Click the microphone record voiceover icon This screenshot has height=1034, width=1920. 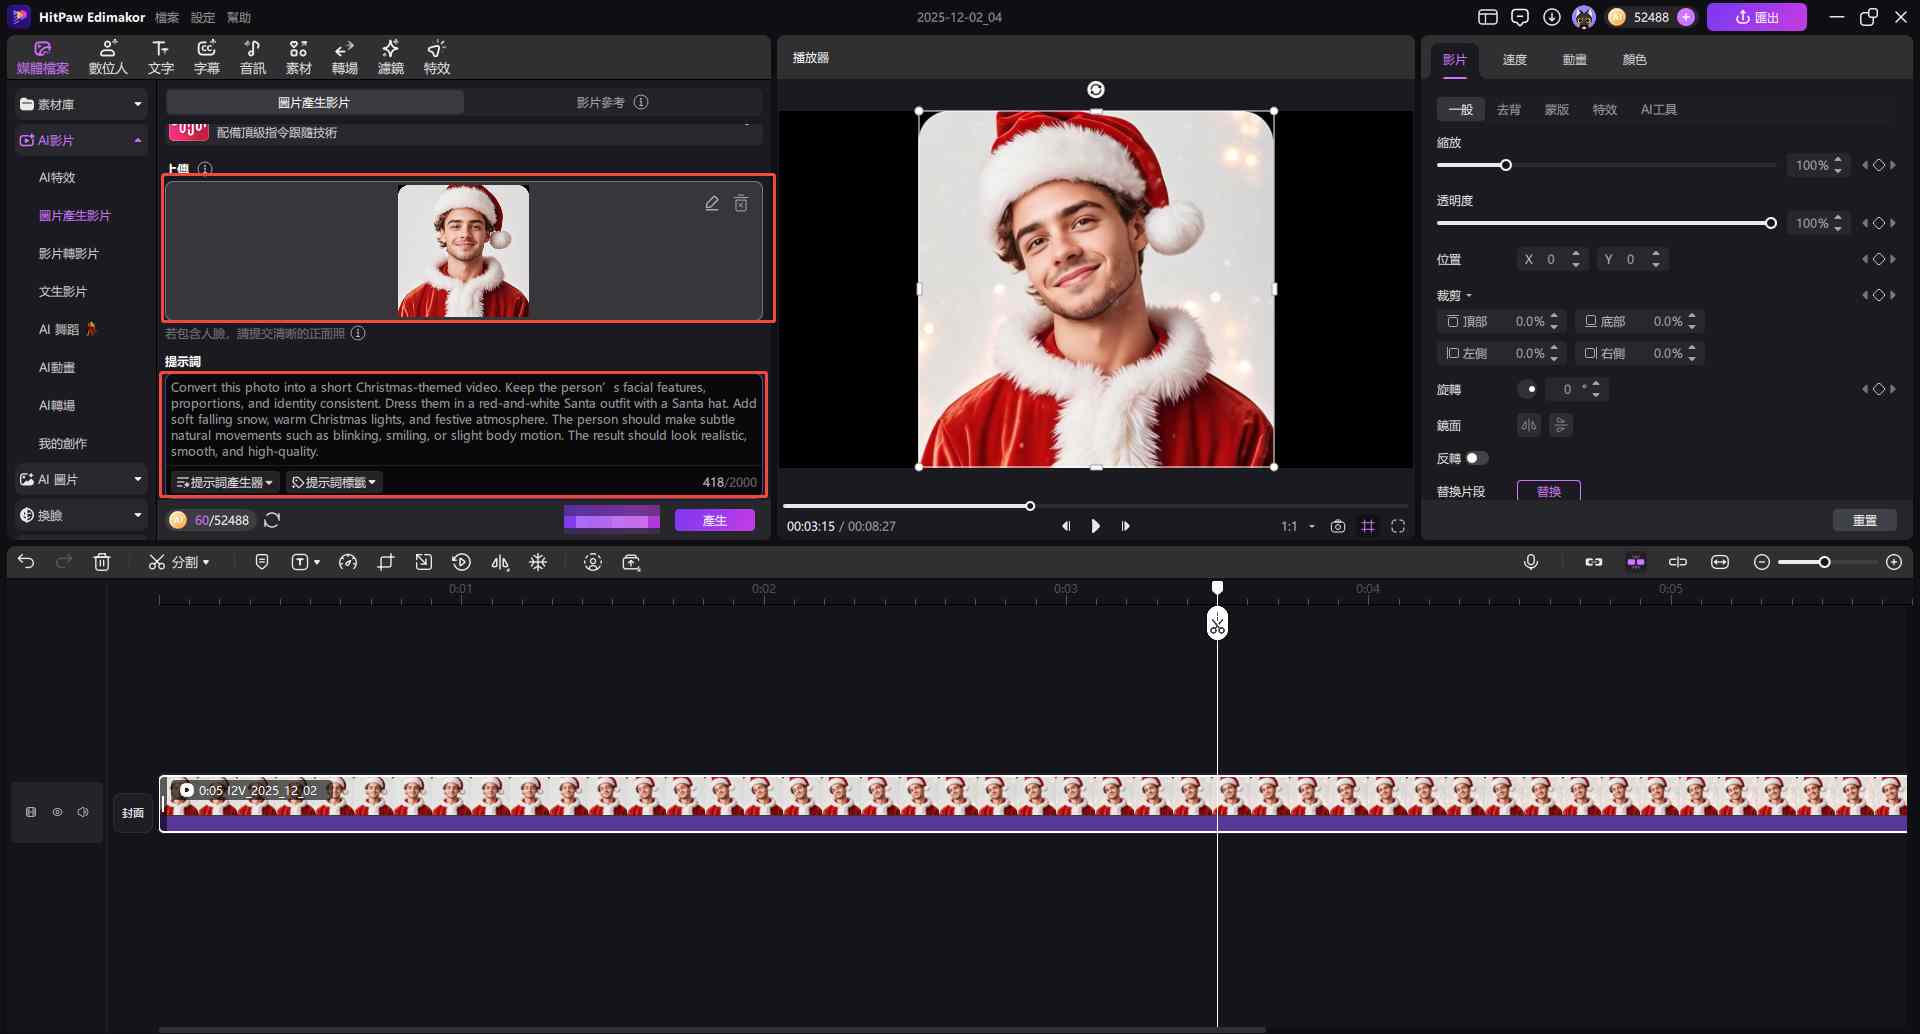[1530, 562]
